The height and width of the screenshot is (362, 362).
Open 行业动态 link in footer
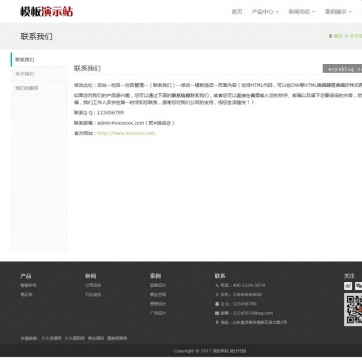[x=93, y=295]
